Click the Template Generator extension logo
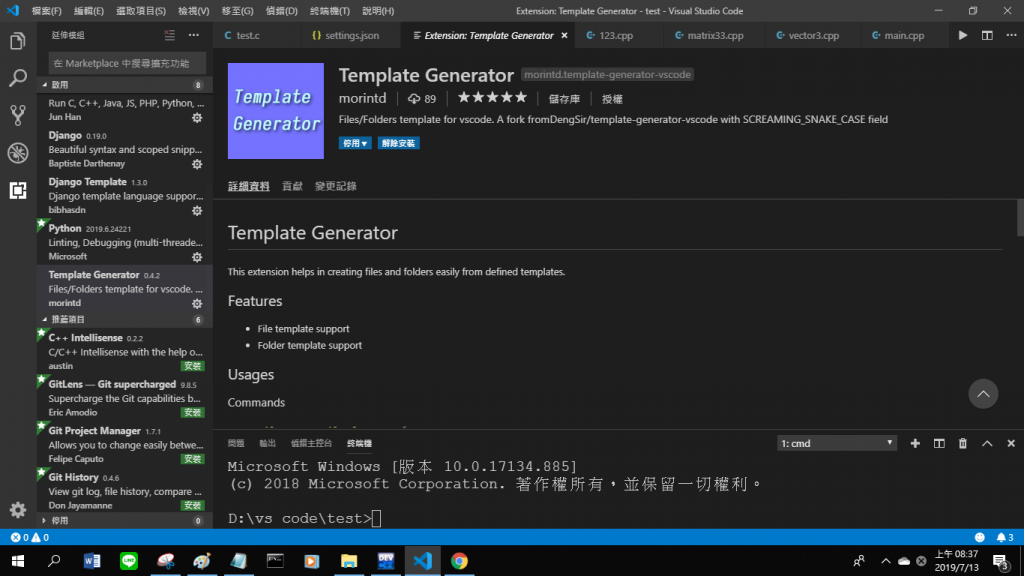 [276, 111]
